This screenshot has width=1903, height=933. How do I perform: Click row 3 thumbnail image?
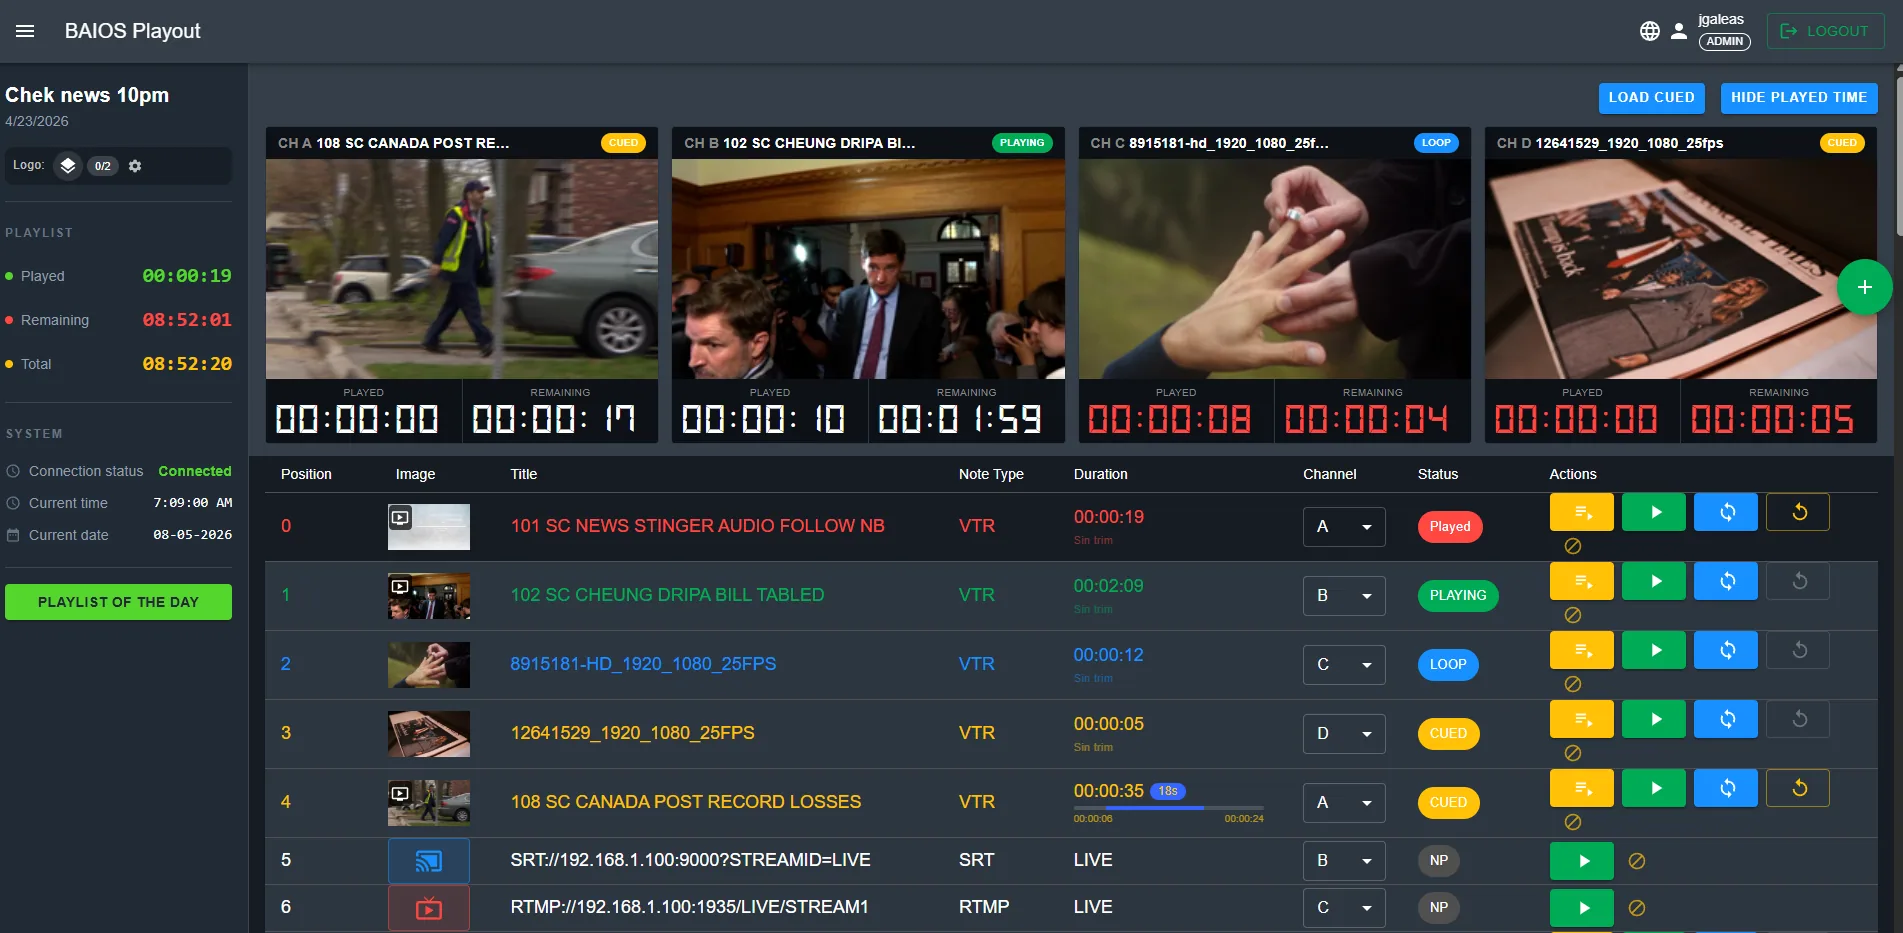coord(429,734)
